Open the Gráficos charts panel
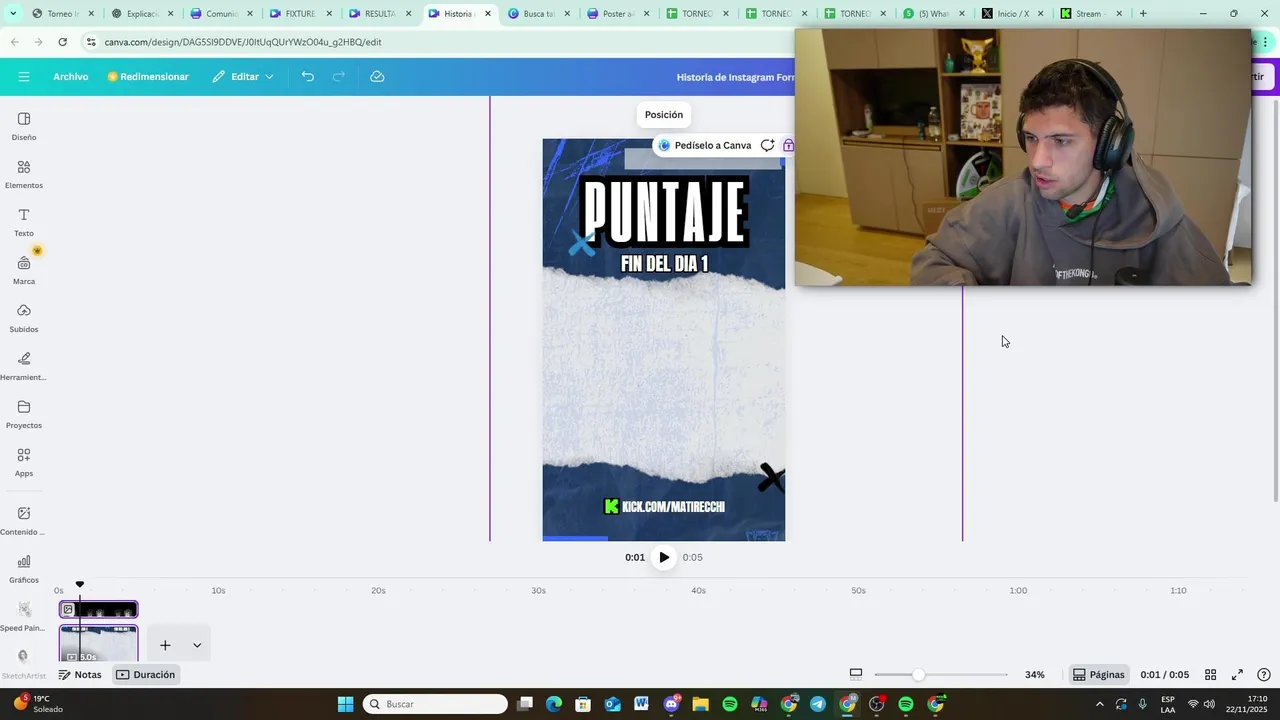 [x=24, y=568]
